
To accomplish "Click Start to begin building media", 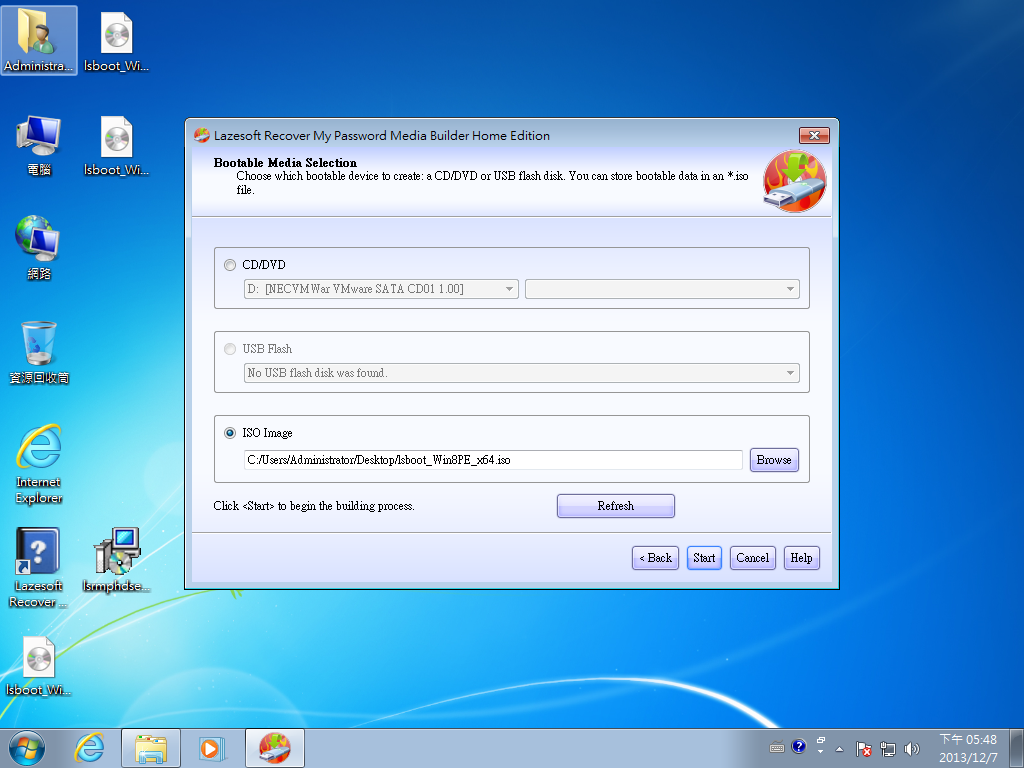I will pos(704,558).
